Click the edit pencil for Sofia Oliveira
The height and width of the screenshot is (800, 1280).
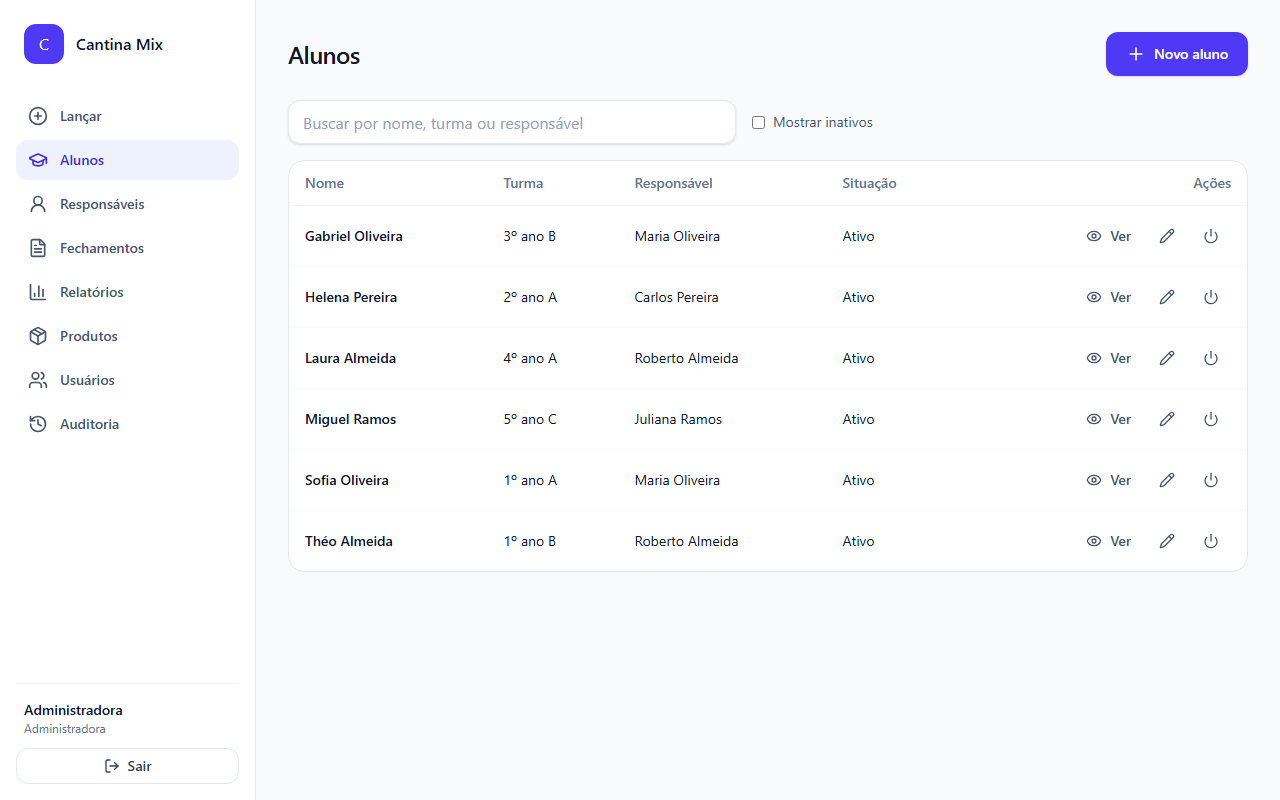[x=1167, y=480]
